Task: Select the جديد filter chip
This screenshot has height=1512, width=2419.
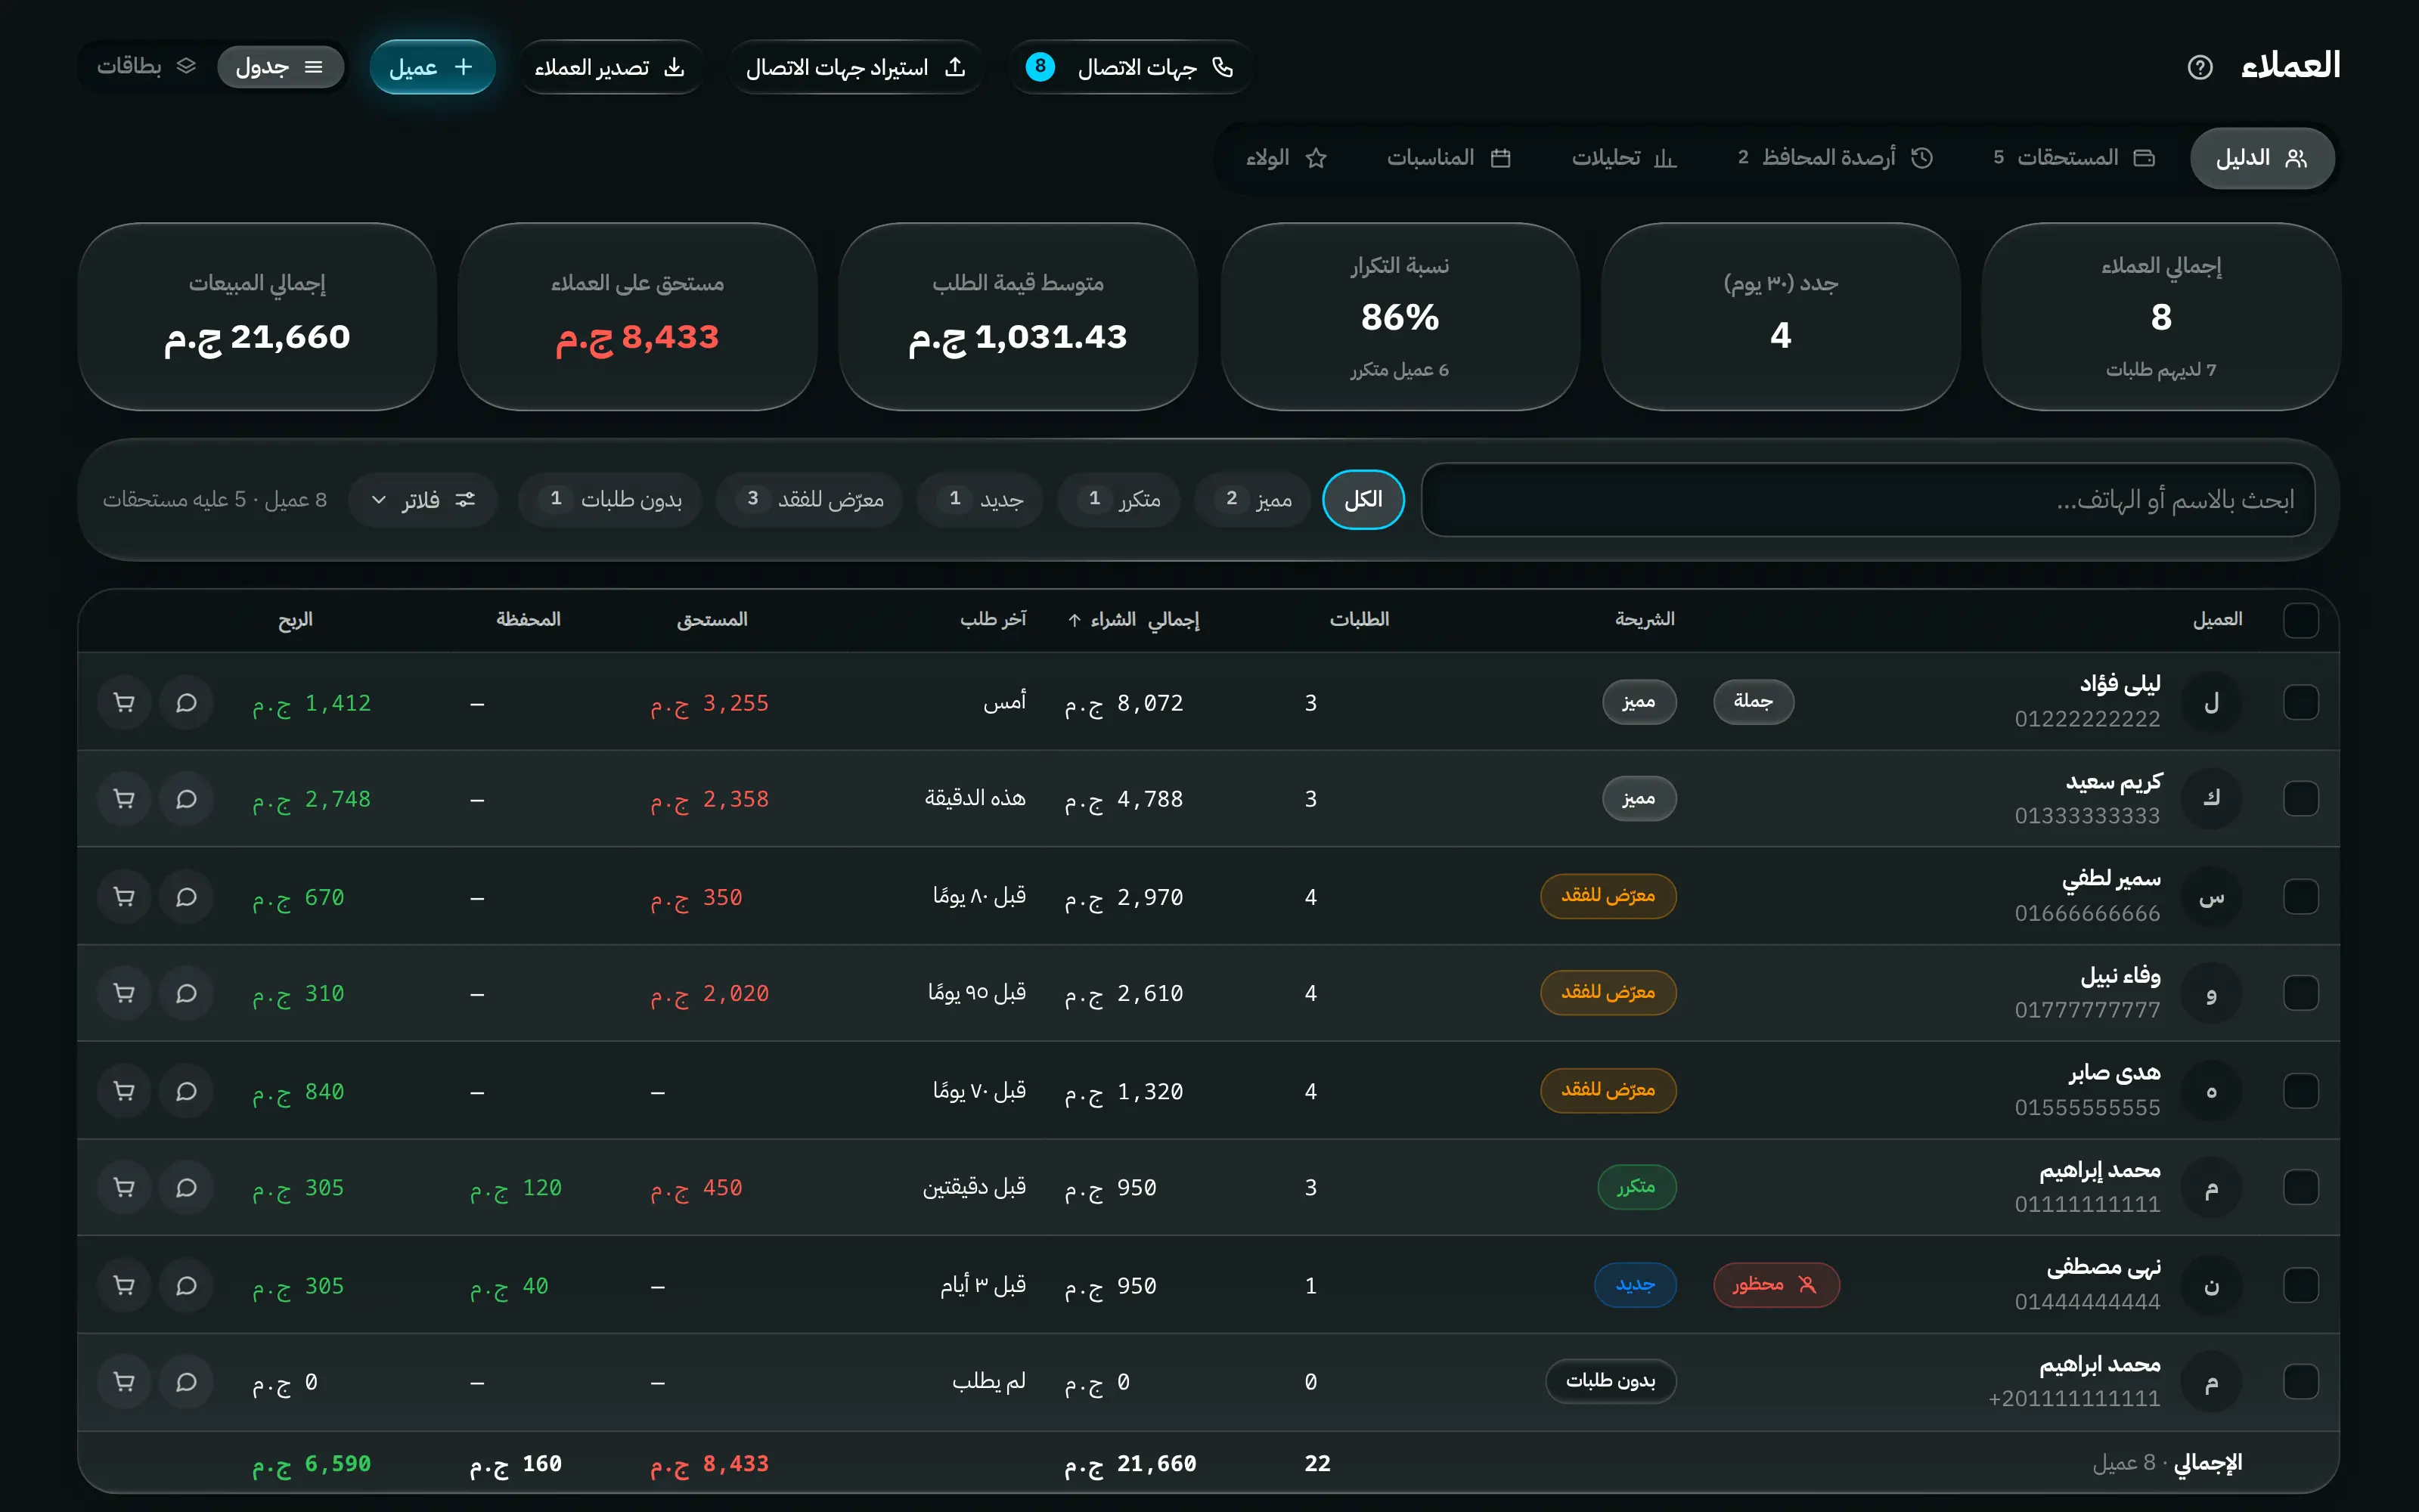Action: (980, 499)
